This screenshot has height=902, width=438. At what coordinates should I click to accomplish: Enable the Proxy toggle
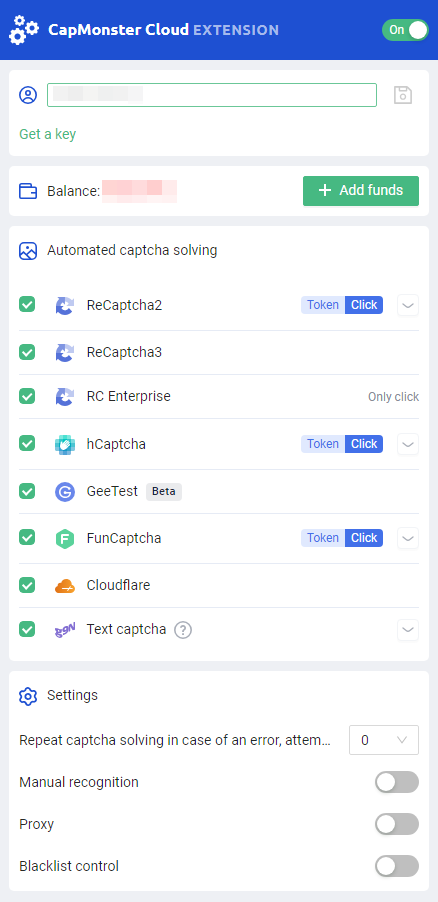[x=397, y=824]
